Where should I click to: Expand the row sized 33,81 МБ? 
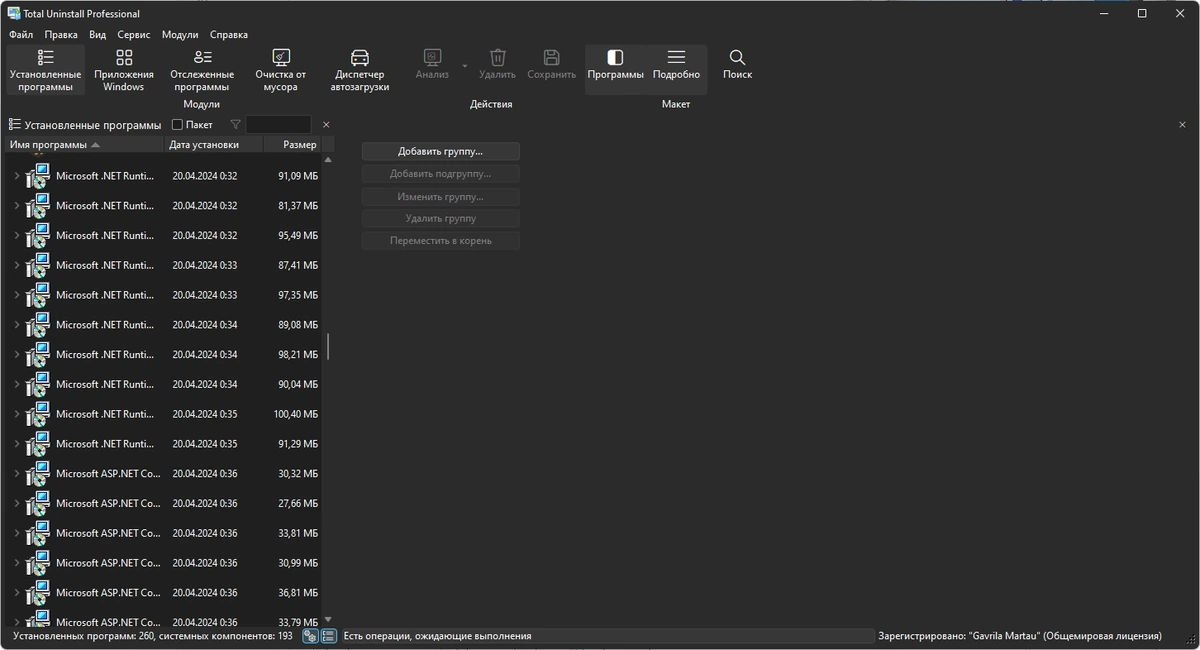click(16, 533)
